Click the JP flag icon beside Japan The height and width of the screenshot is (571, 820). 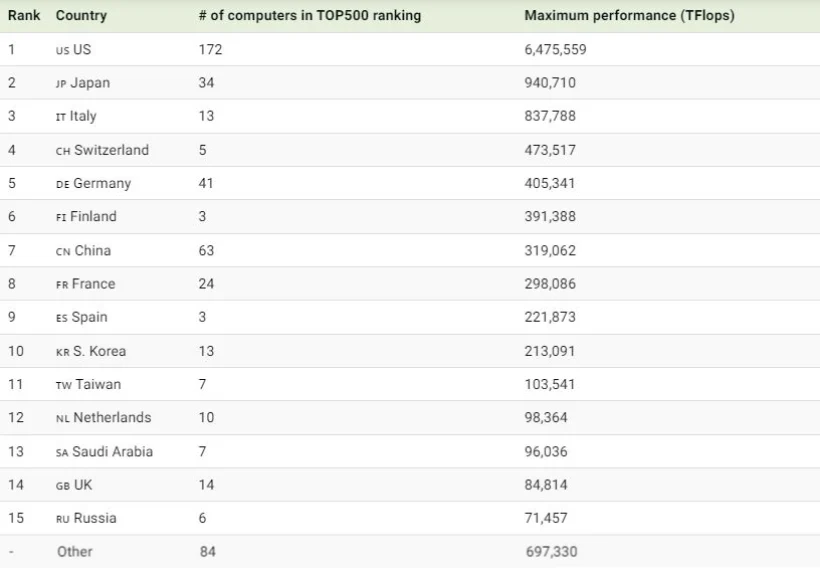(62, 84)
